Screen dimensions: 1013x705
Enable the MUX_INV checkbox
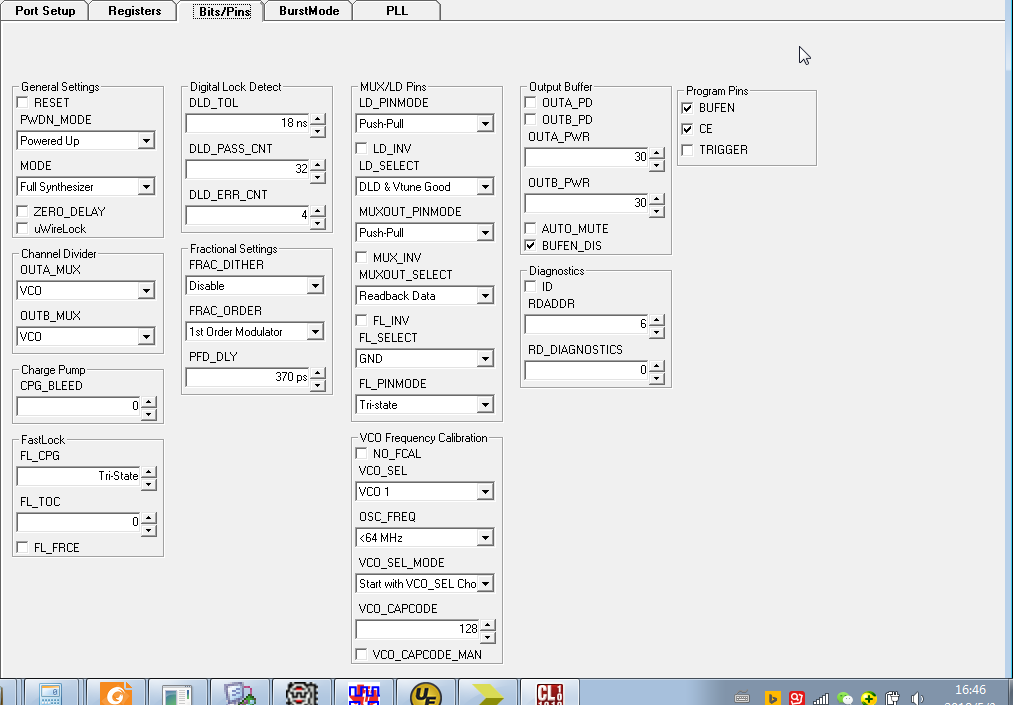(362, 257)
